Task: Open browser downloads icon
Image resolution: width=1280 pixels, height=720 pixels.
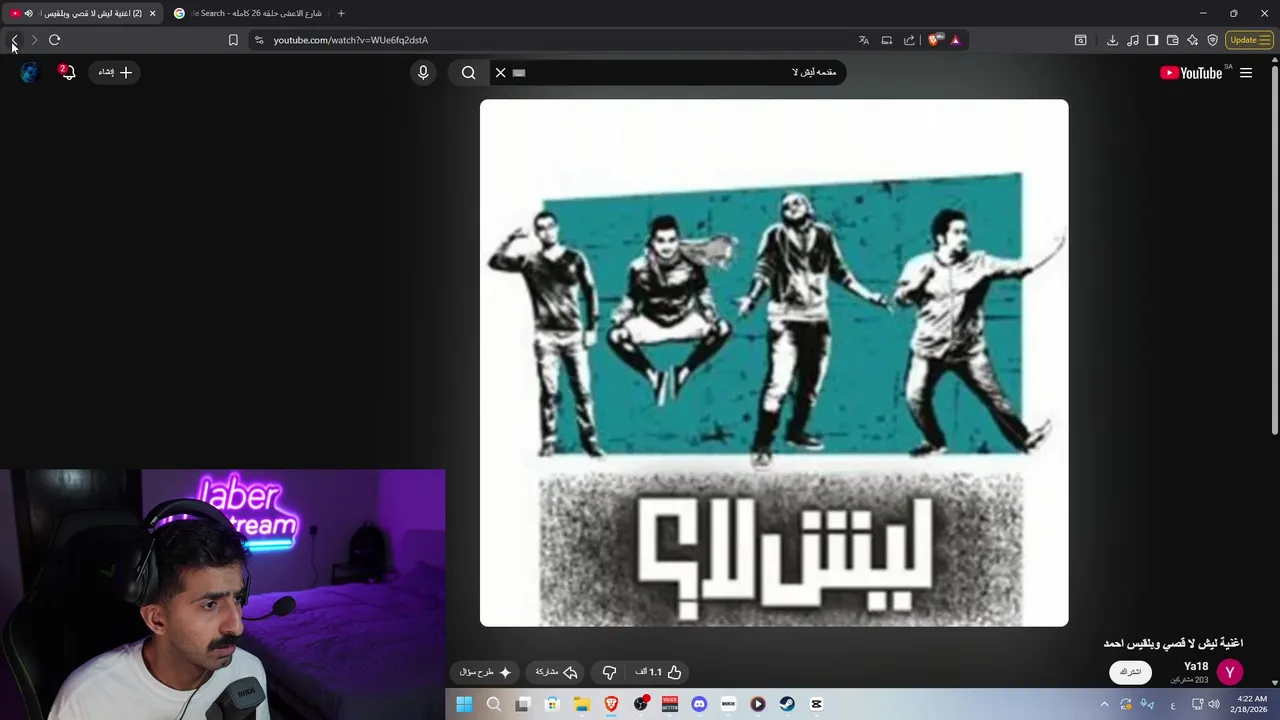Action: pyautogui.click(x=1112, y=40)
